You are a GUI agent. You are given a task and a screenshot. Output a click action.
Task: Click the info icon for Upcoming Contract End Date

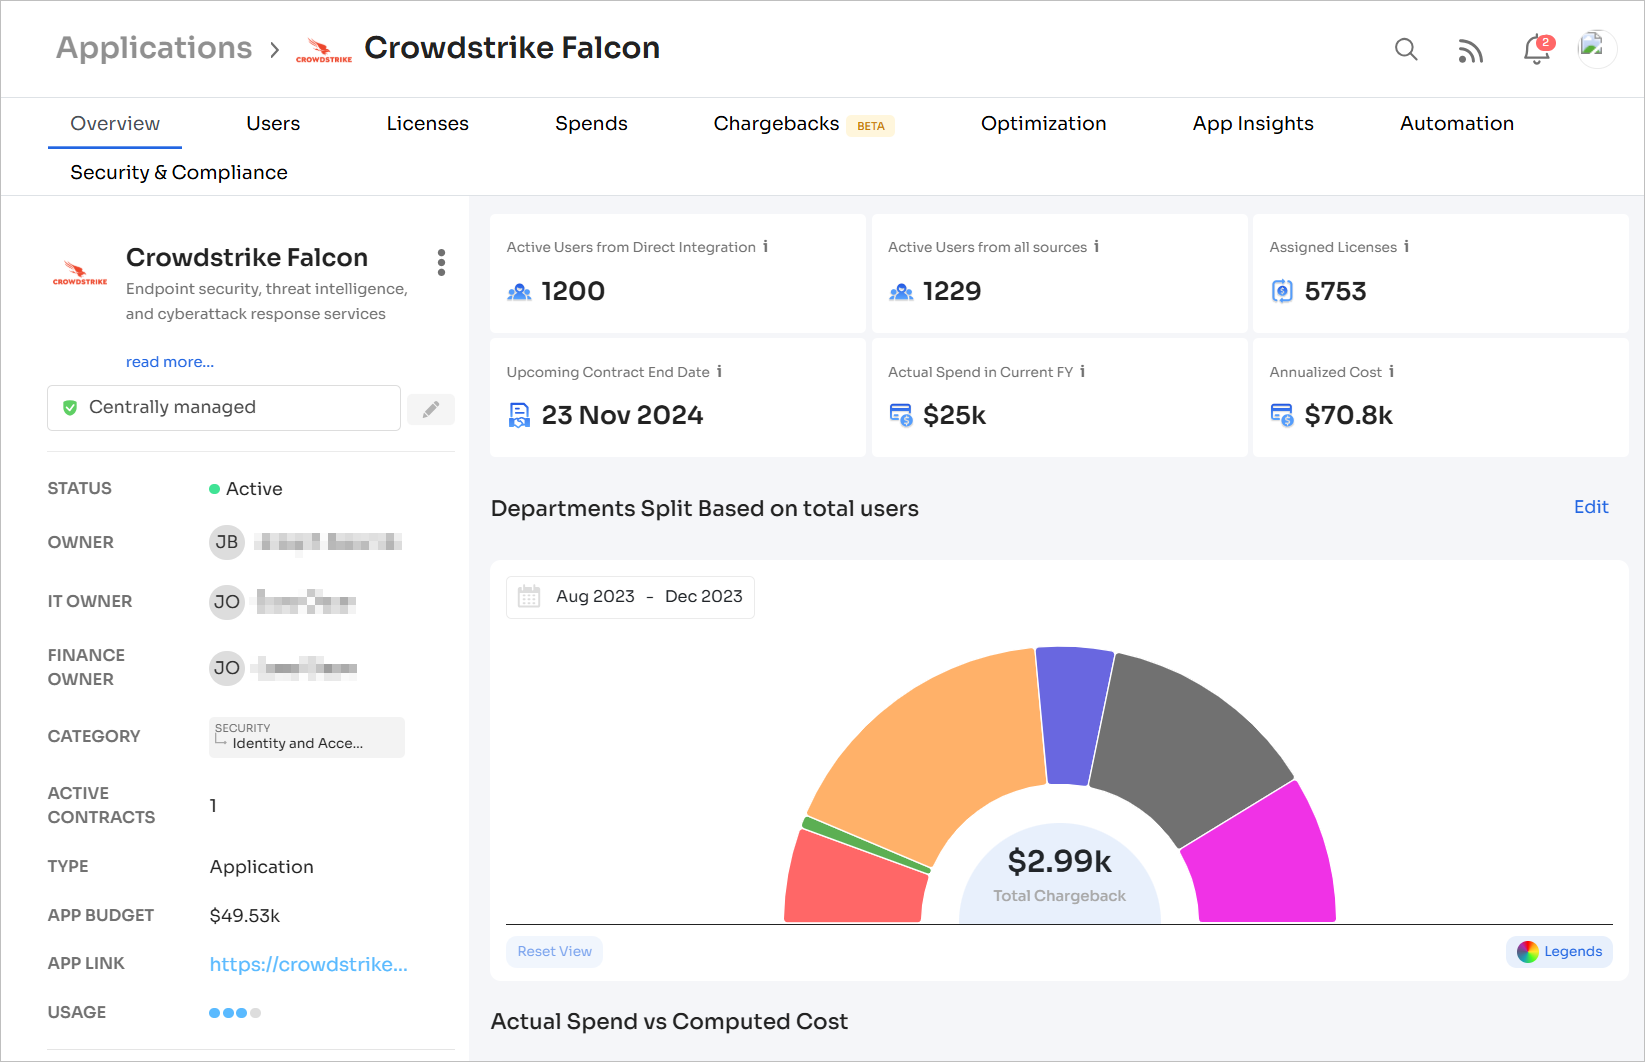[x=720, y=371]
